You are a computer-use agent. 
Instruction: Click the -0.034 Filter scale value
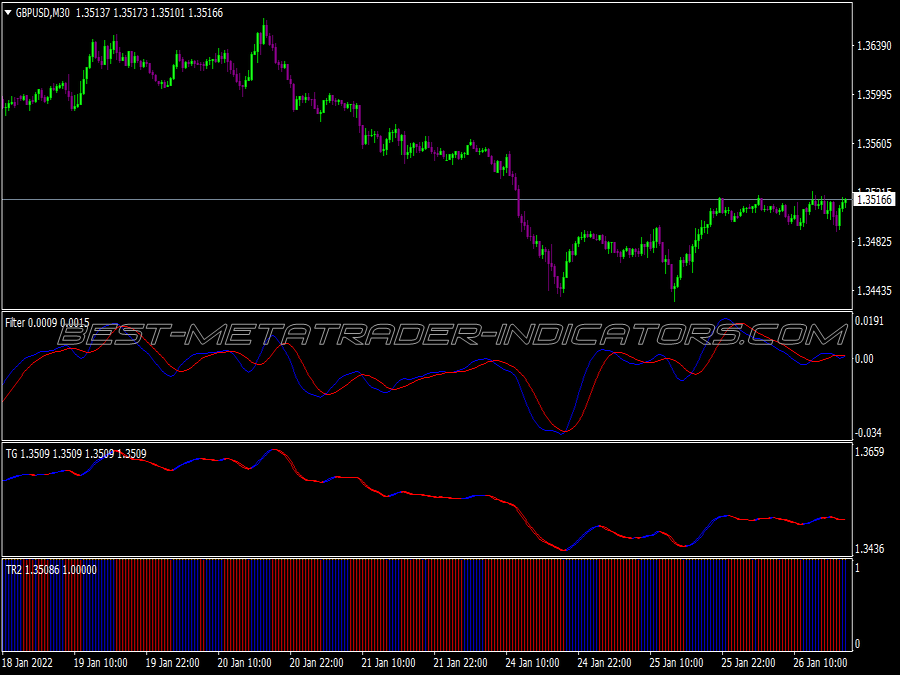[868, 433]
